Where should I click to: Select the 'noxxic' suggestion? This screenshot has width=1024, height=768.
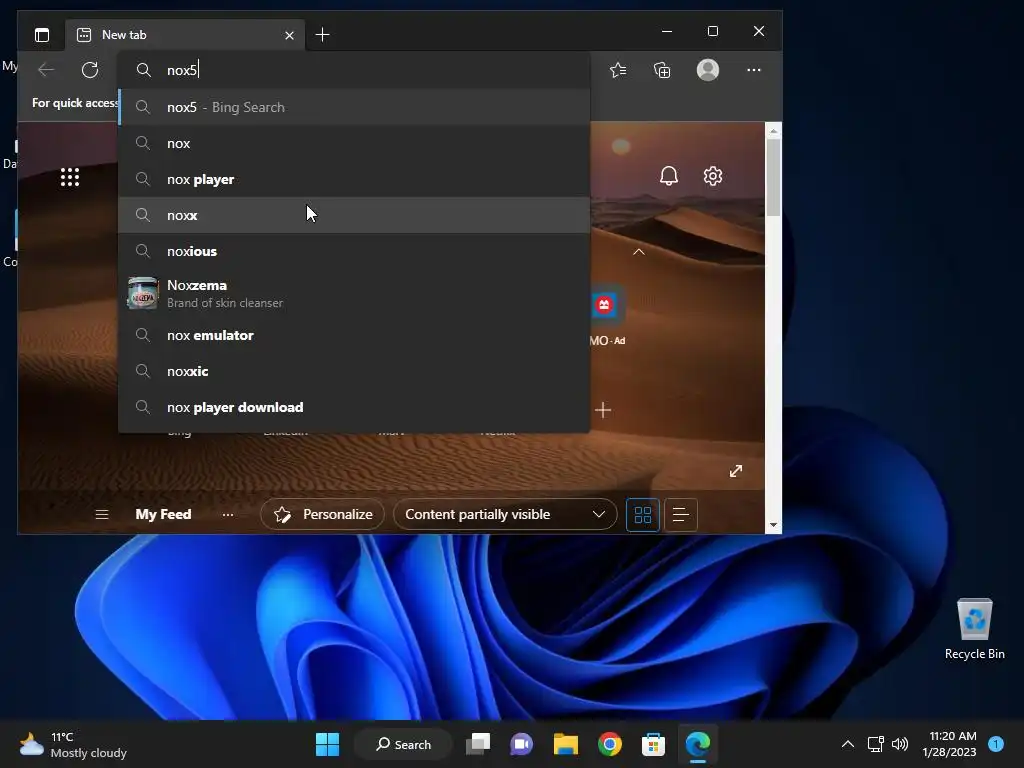click(x=354, y=371)
